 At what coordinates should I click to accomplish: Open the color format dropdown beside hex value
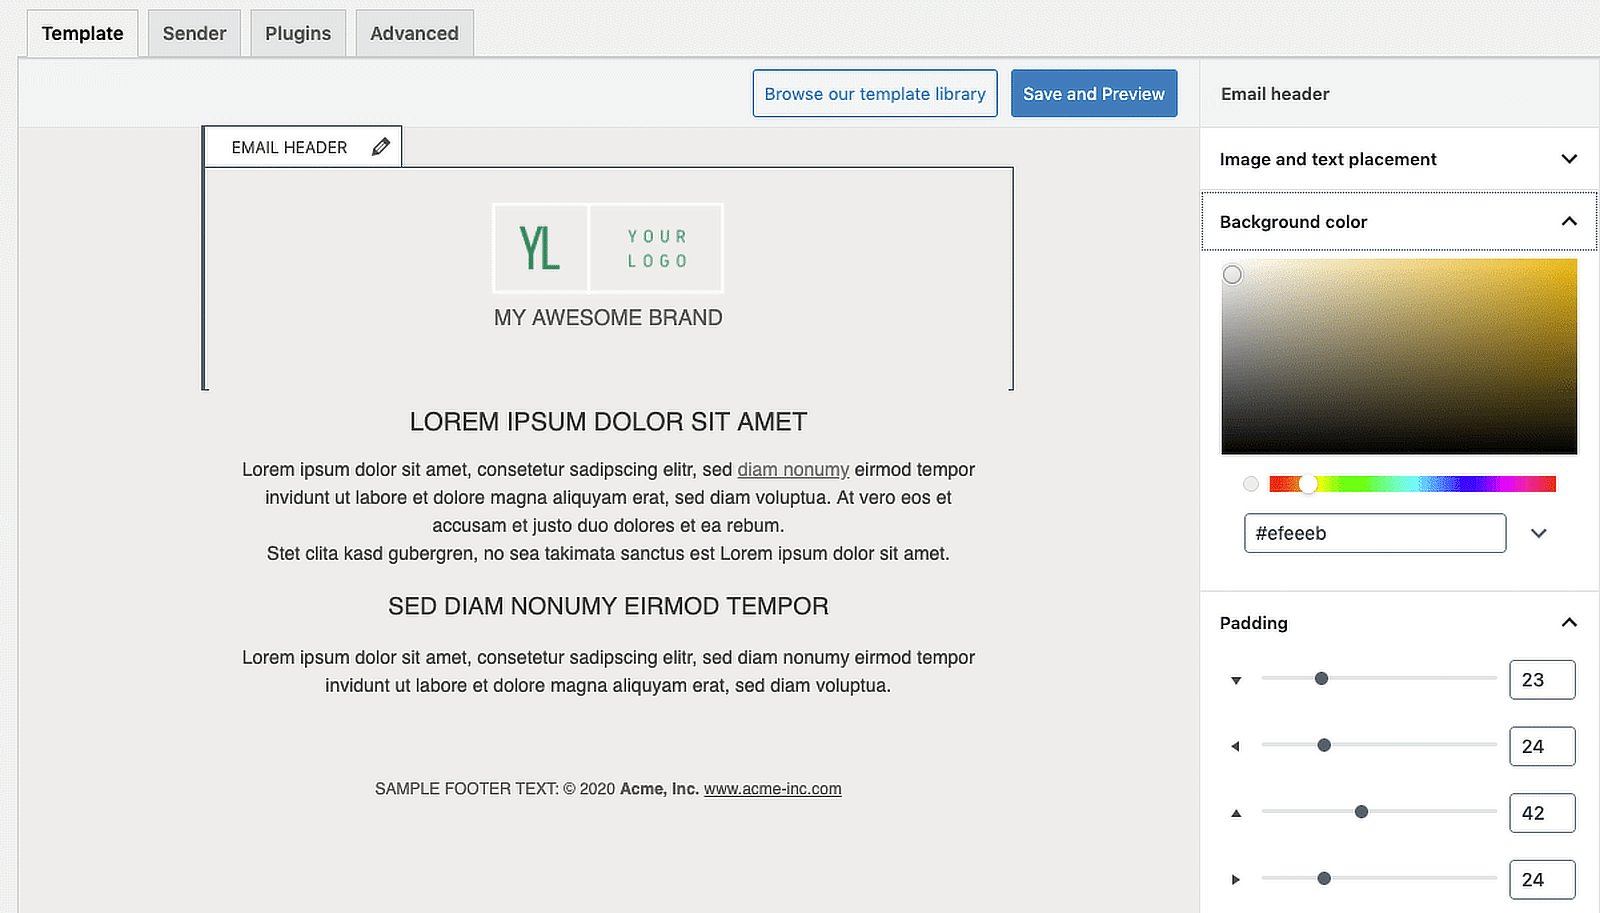(x=1538, y=533)
